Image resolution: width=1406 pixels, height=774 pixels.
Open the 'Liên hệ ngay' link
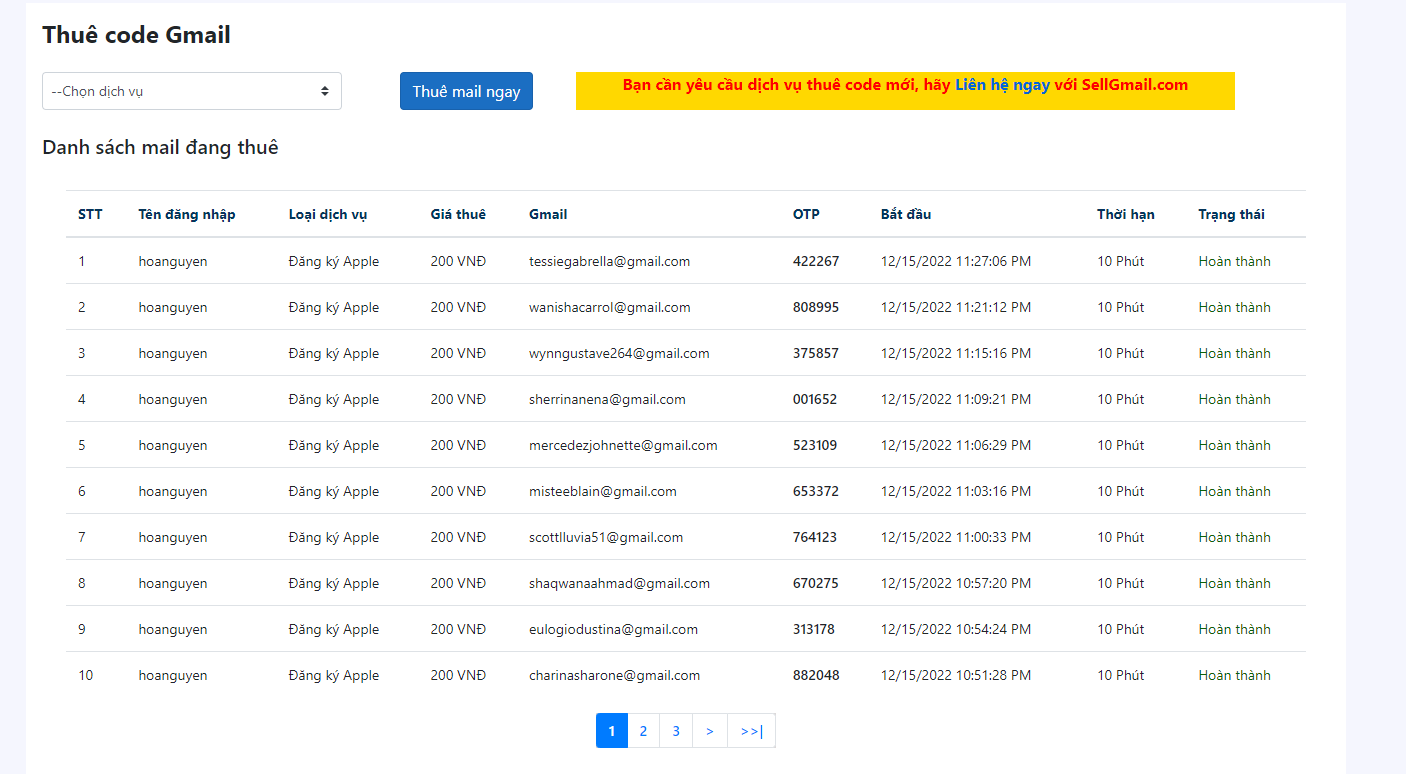click(x=1002, y=85)
